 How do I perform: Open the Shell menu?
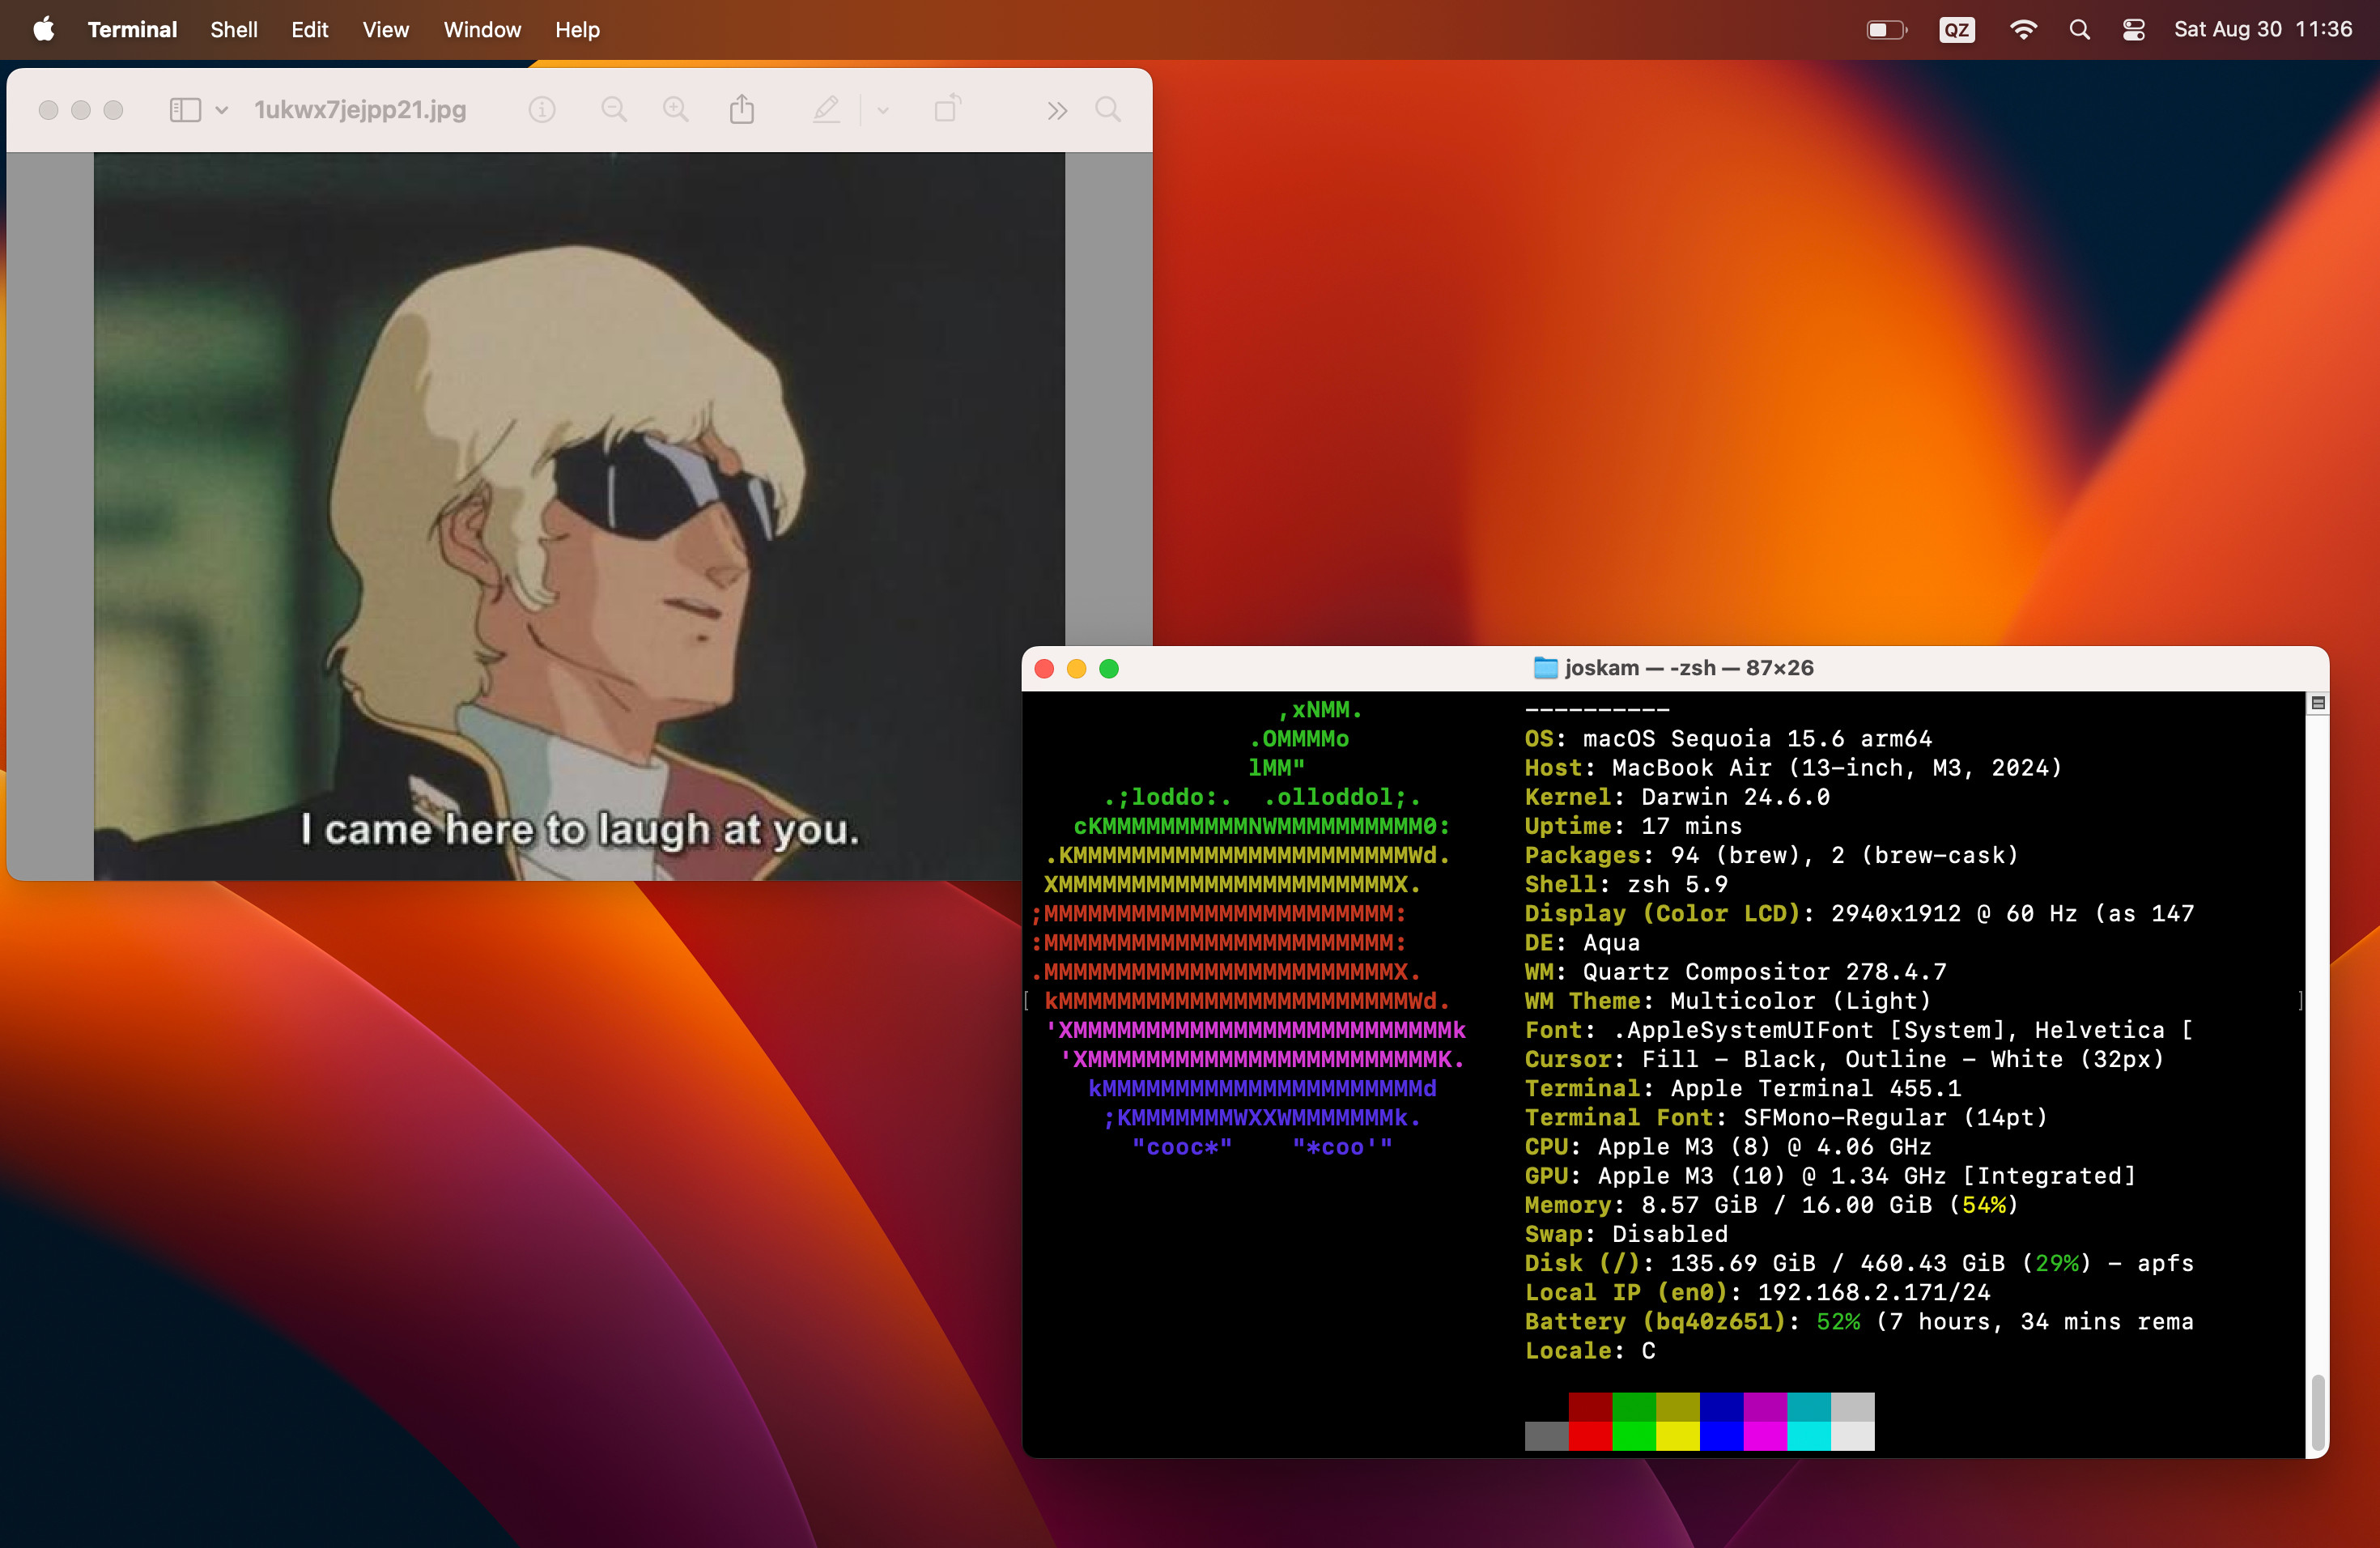click(233, 29)
